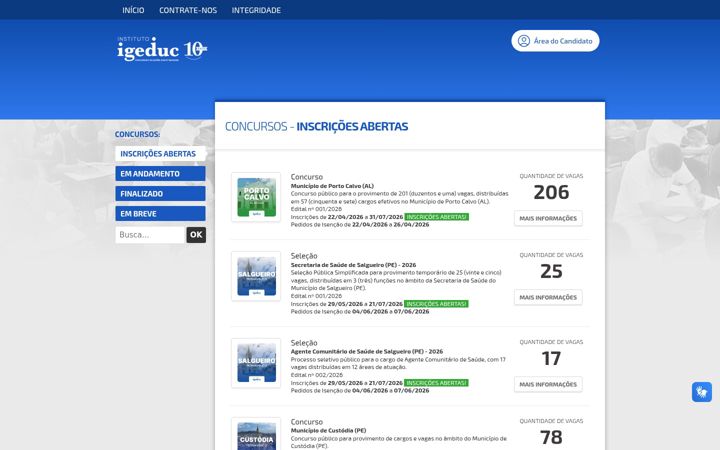Screen dimensions: 720x450
Task: Go to Contrate-nos page
Action: pyautogui.click(x=188, y=10)
